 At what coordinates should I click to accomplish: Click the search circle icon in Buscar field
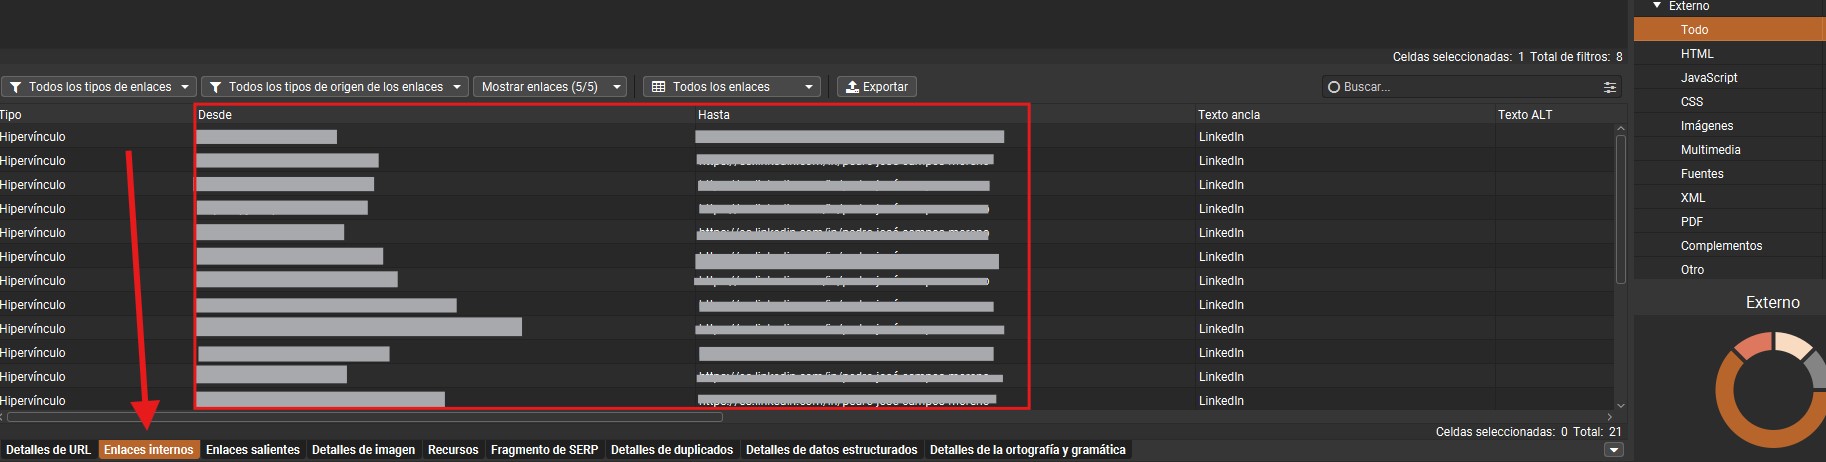coord(1333,88)
